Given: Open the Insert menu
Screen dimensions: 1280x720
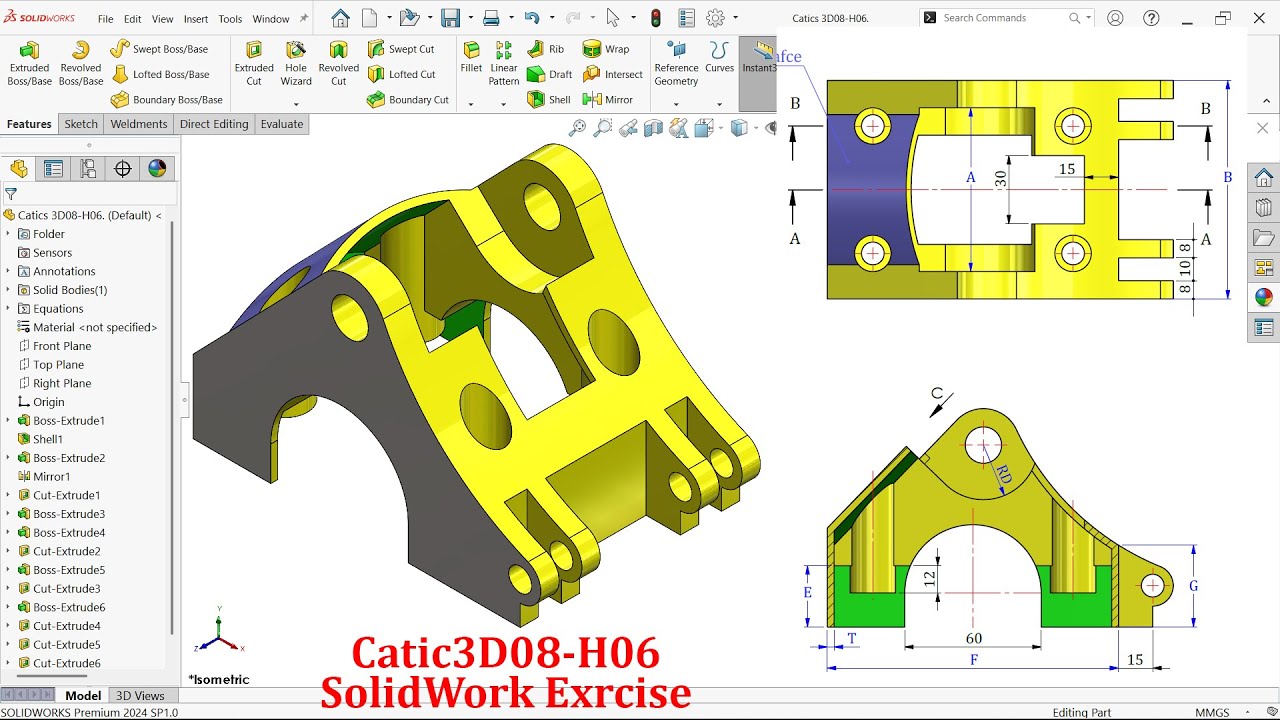Looking at the screenshot, I should pyautogui.click(x=196, y=19).
